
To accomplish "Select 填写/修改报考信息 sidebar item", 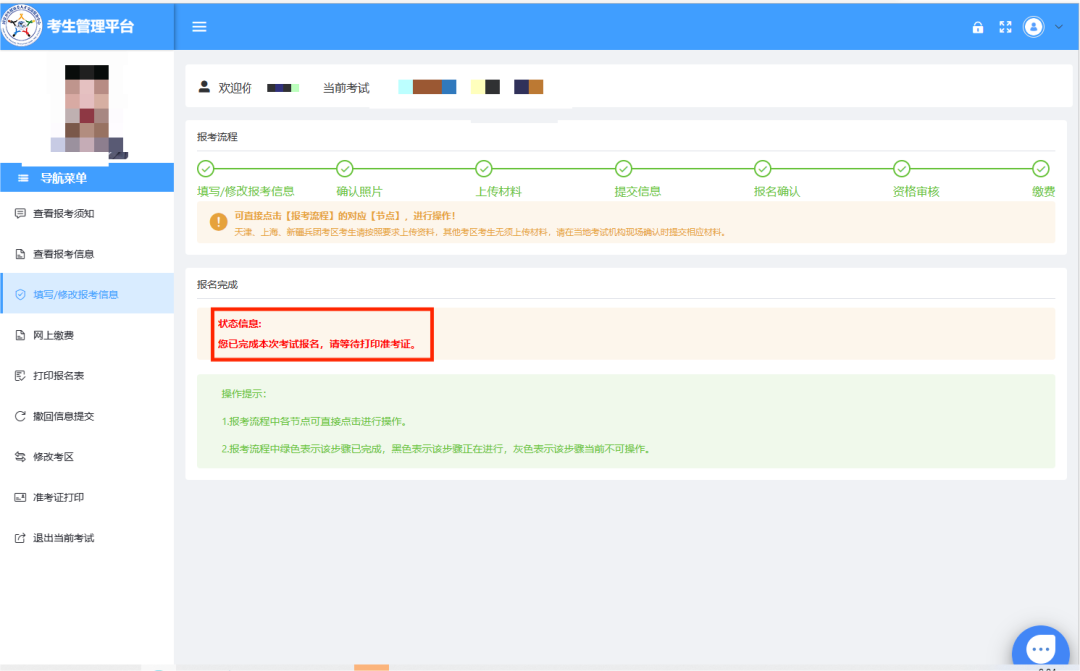I will coord(75,294).
